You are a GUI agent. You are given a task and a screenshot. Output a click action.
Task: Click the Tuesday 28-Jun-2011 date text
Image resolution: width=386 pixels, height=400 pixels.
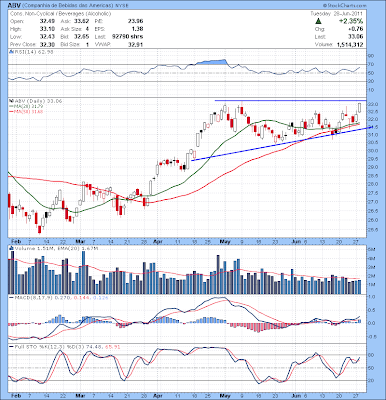pos(337,14)
